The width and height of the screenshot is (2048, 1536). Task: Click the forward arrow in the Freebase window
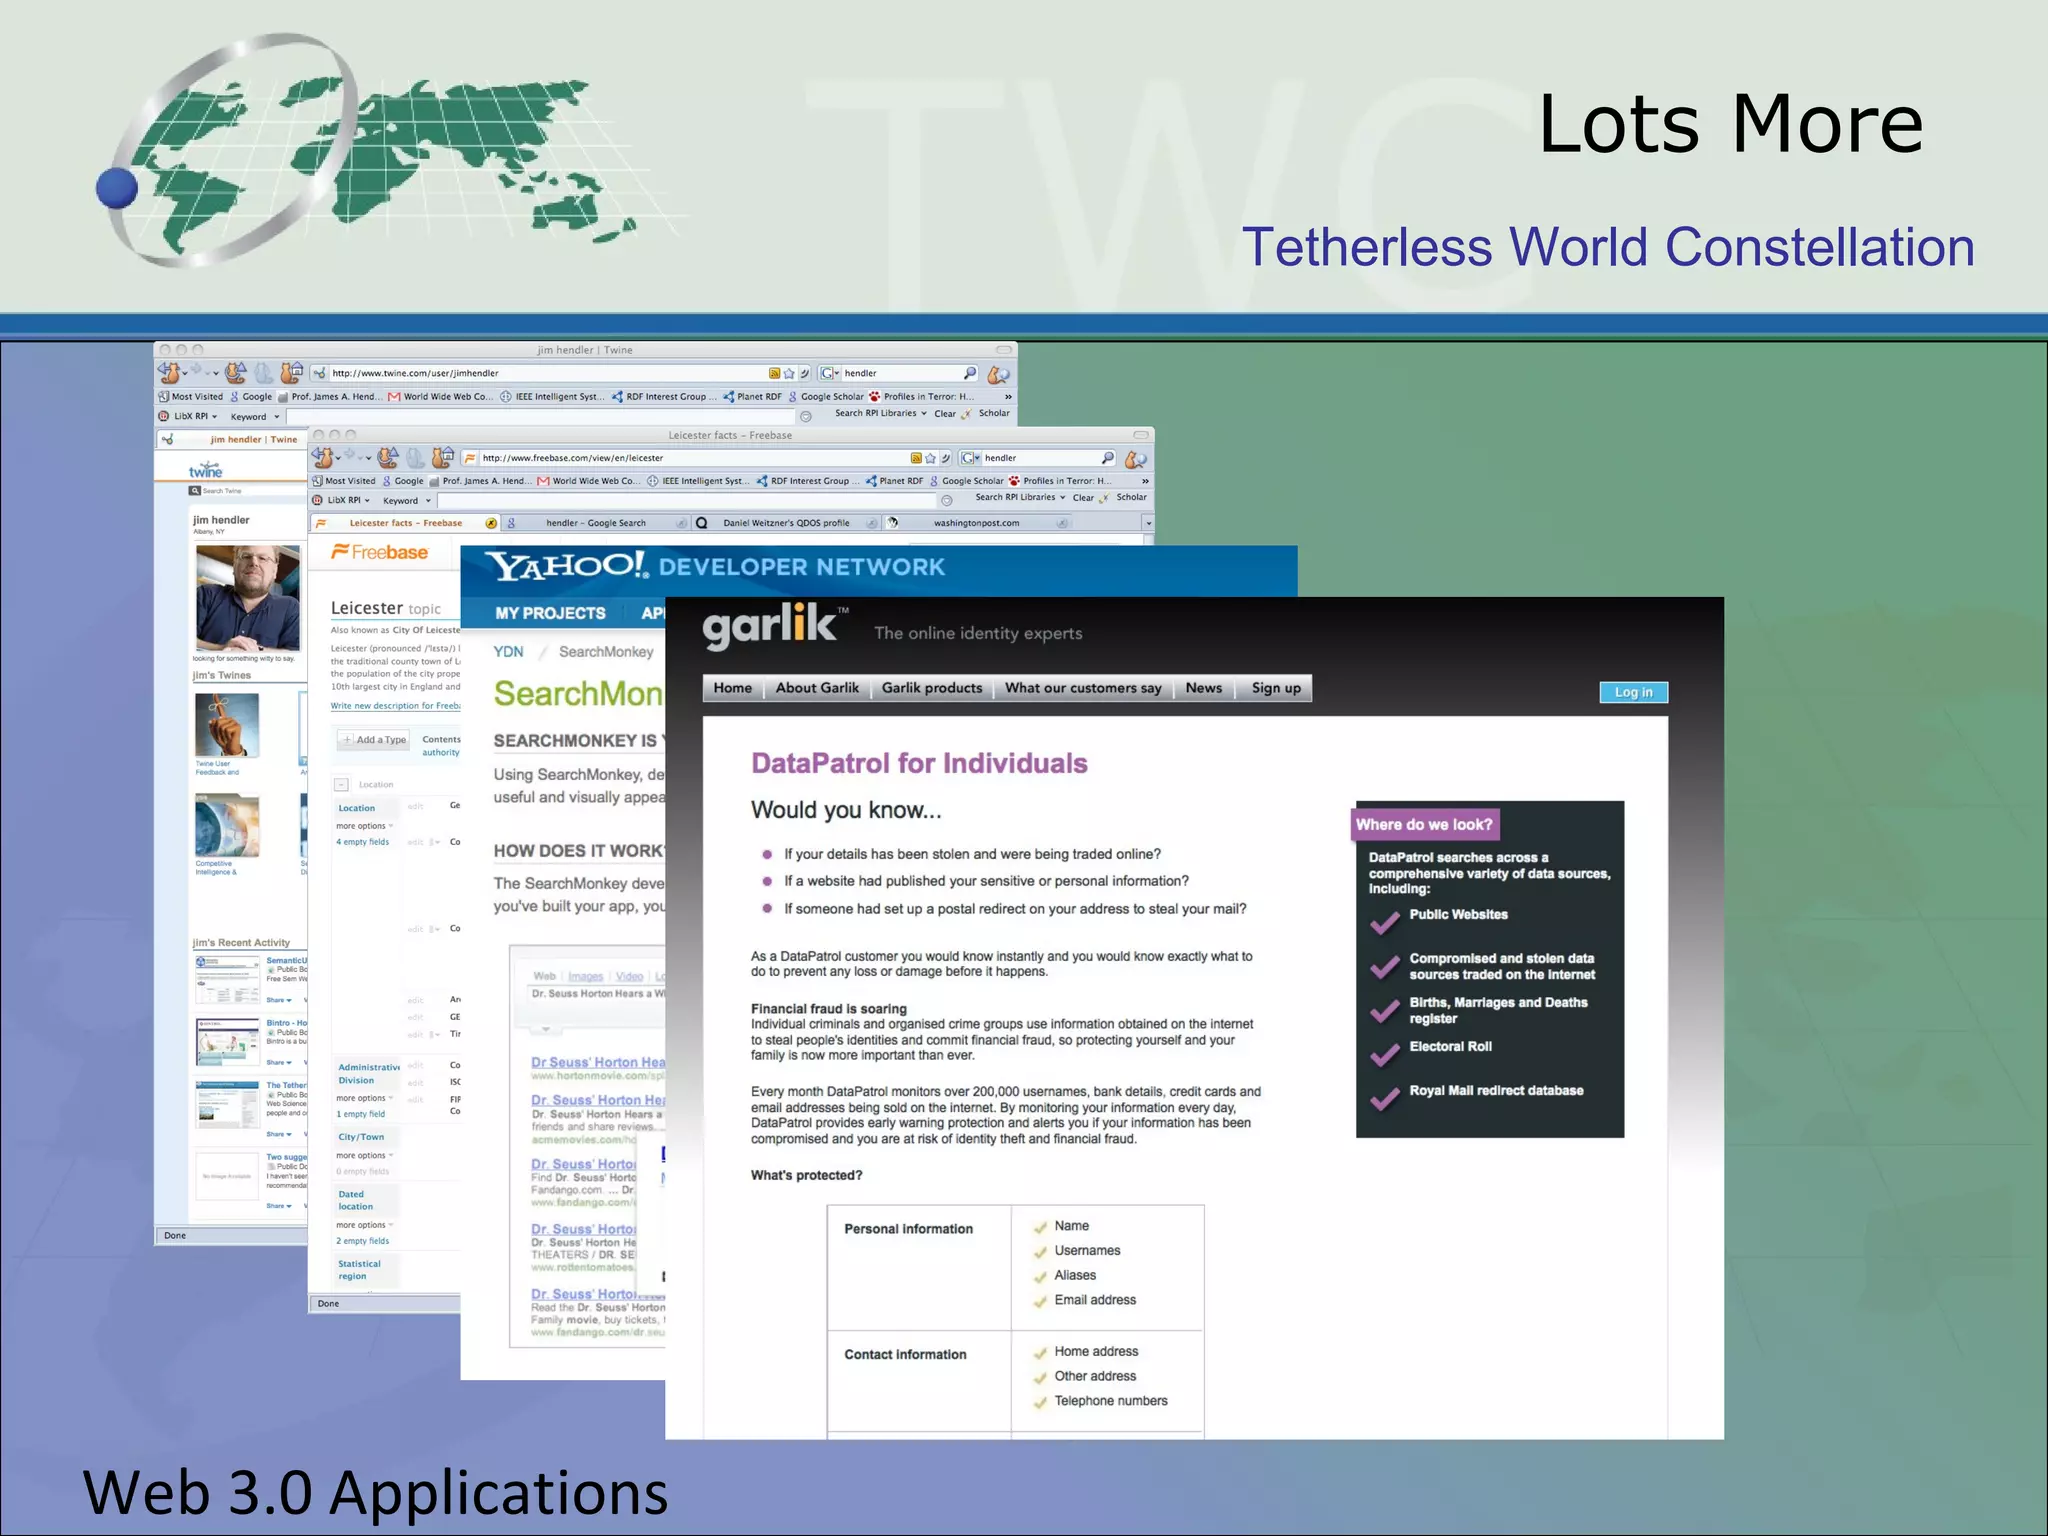[350, 455]
